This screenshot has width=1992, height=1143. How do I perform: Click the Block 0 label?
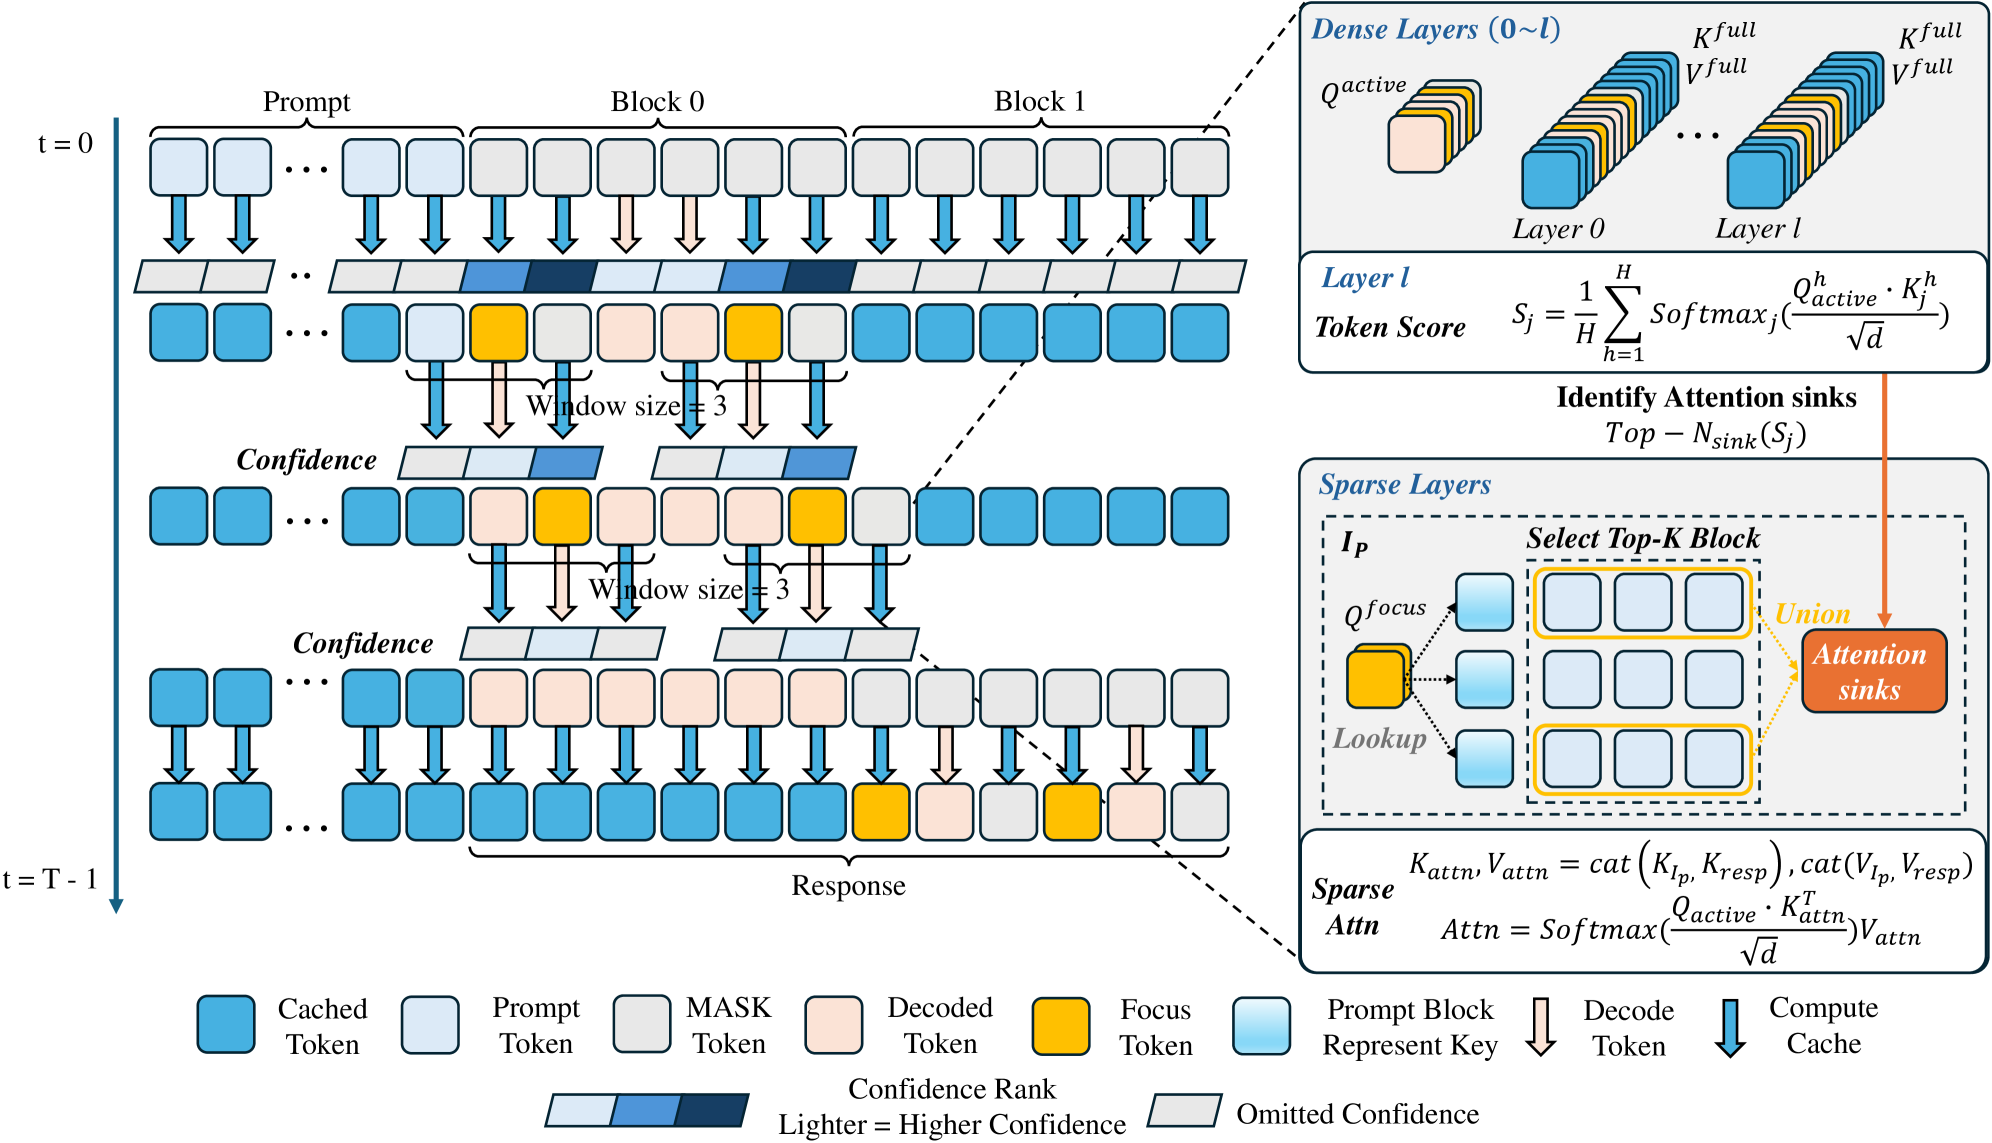click(657, 102)
